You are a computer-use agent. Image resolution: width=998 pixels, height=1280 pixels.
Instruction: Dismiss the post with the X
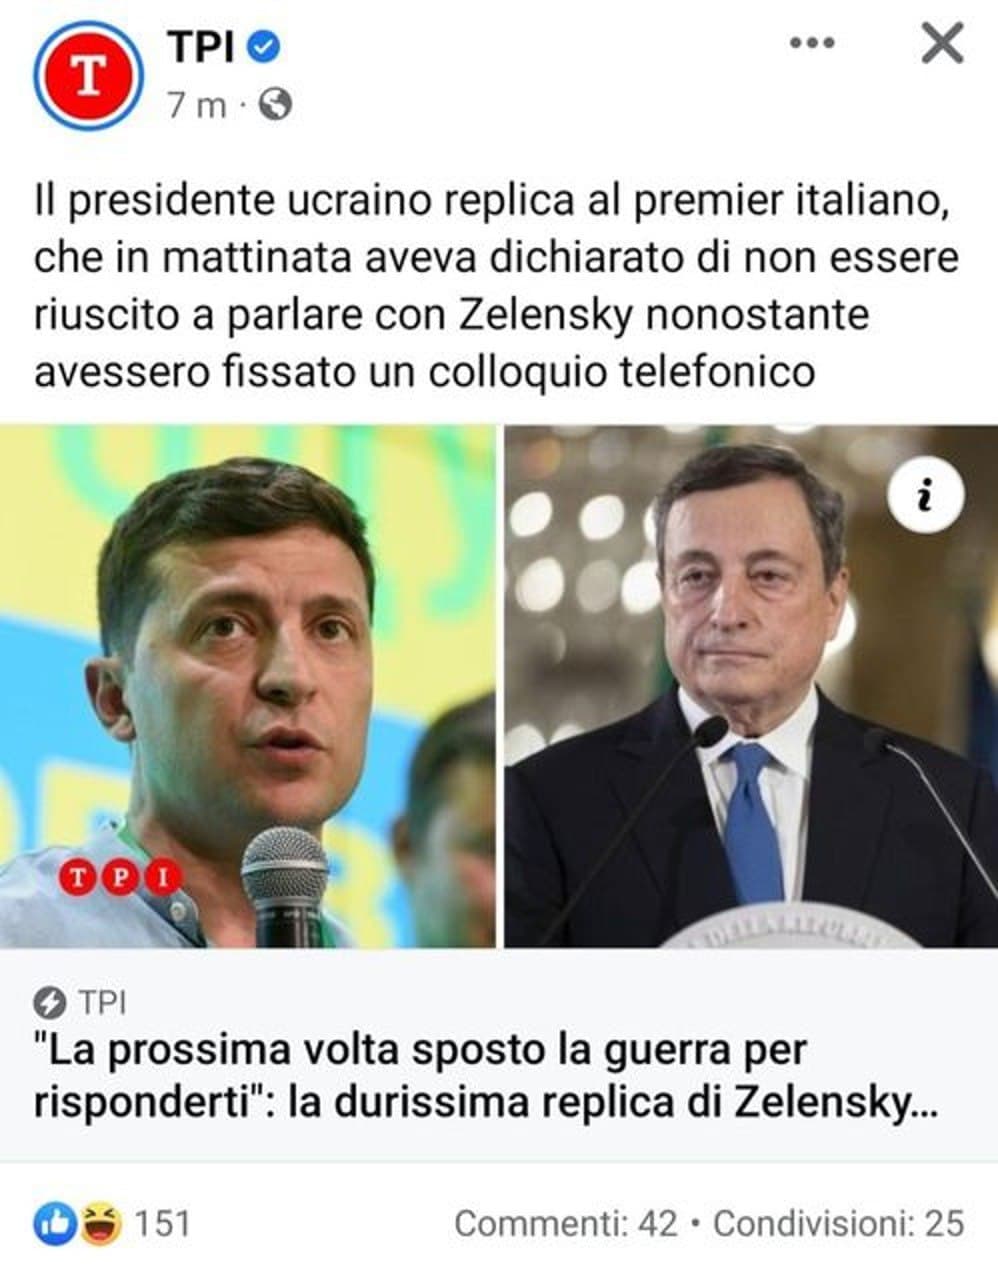940,43
